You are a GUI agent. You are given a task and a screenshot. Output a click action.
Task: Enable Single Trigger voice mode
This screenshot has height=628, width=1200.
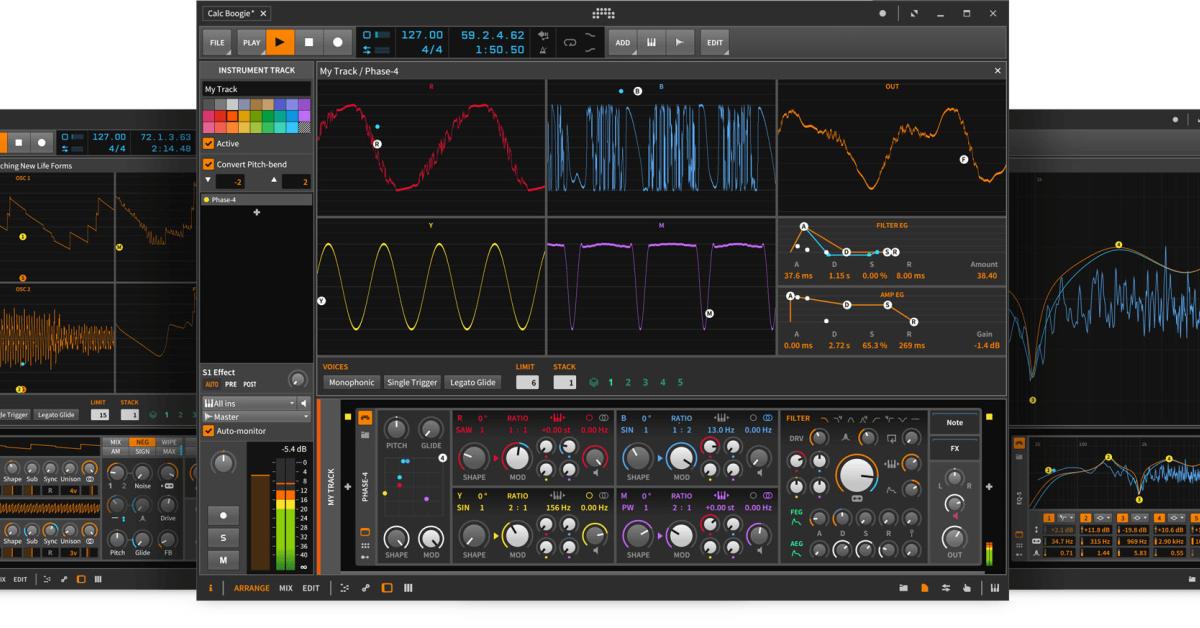point(411,381)
